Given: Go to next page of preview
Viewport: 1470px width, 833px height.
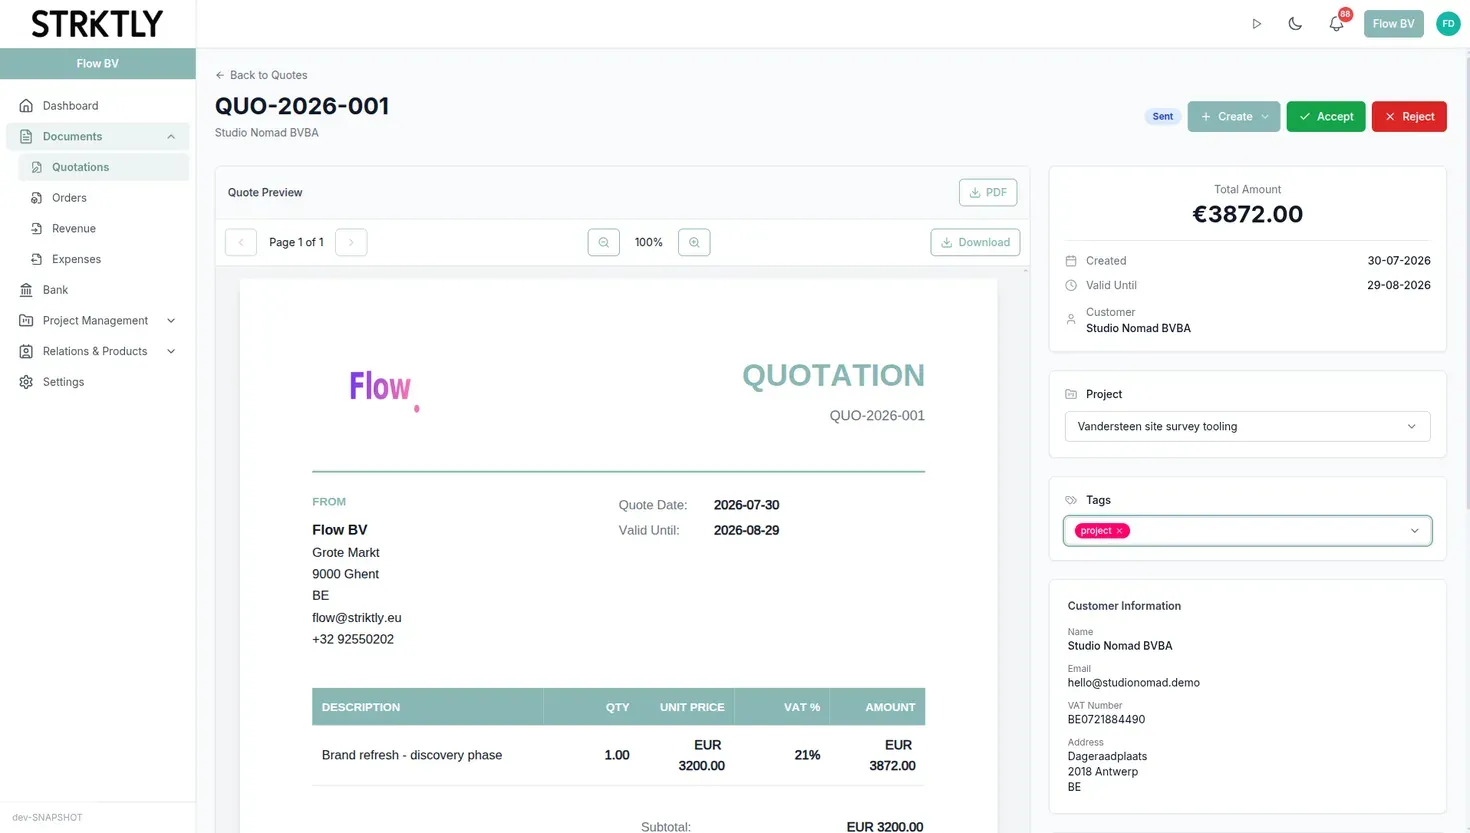Looking at the screenshot, I should pos(351,242).
